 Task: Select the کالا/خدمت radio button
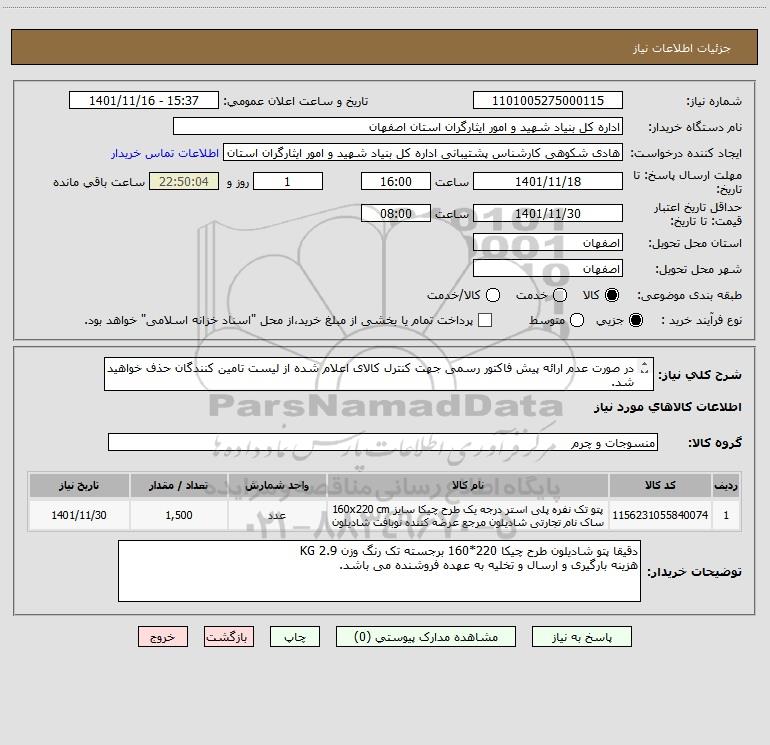point(493,295)
